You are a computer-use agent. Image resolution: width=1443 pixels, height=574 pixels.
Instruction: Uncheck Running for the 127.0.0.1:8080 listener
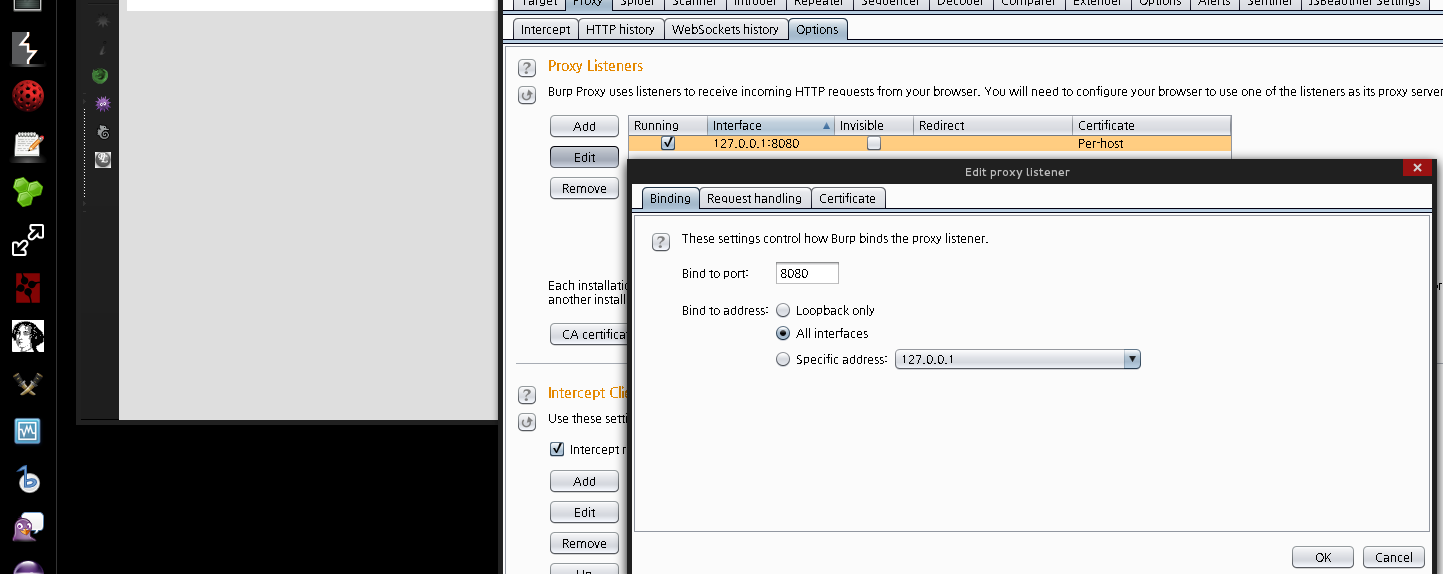coord(668,143)
